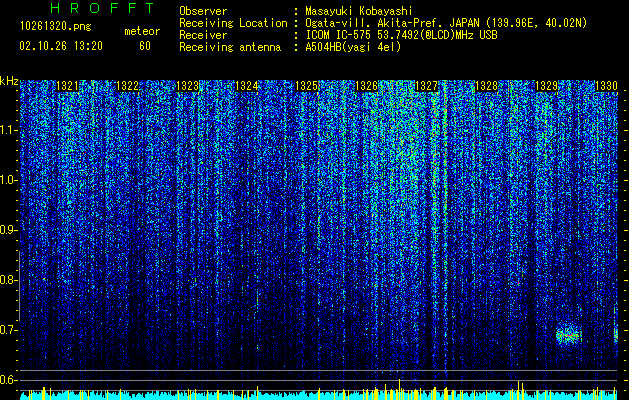Click the 1328 time marker

pos(486,86)
